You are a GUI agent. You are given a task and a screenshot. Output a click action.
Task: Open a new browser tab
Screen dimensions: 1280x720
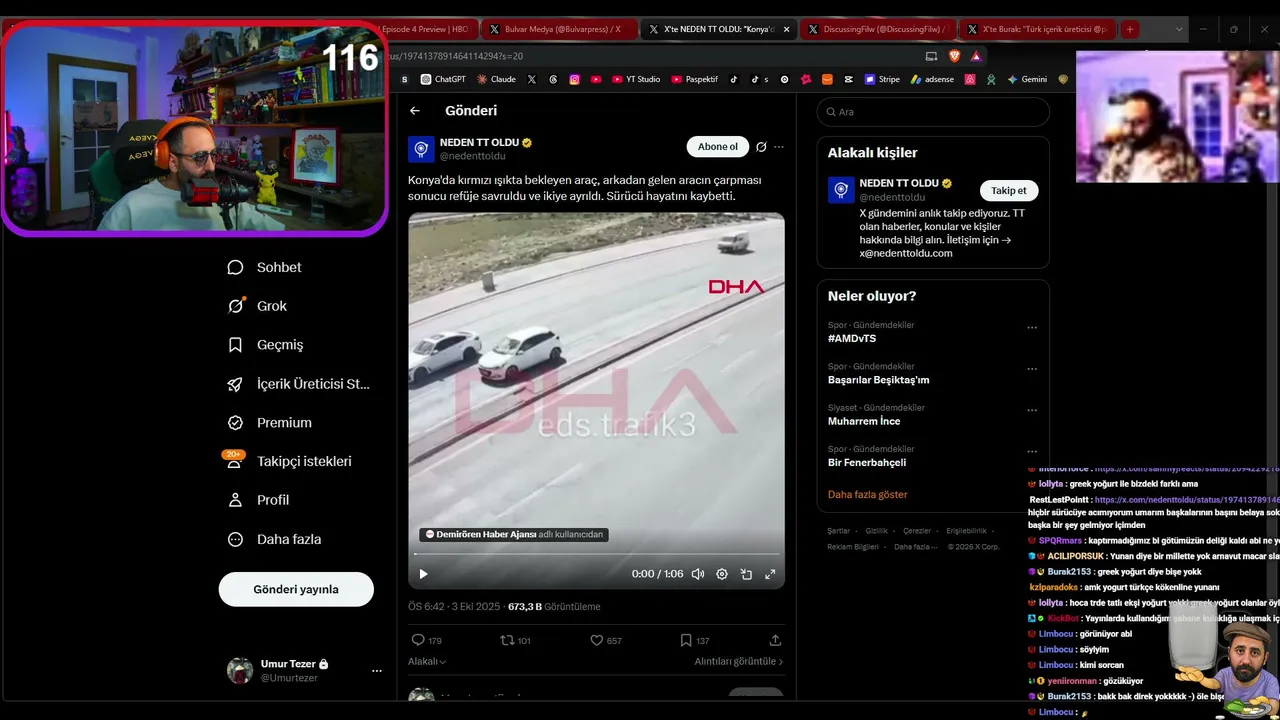click(x=1130, y=29)
